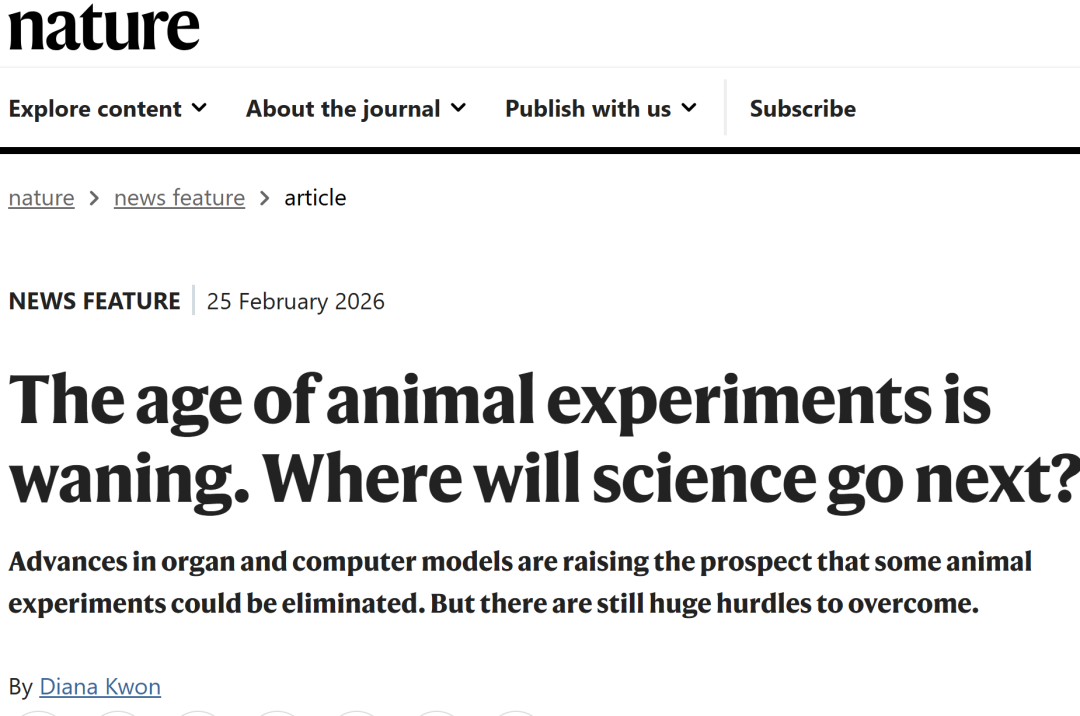The height and width of the screenshot is (716, 1080).
Task: Open the 'news feature' breadcrumb link
Action: 179,198
